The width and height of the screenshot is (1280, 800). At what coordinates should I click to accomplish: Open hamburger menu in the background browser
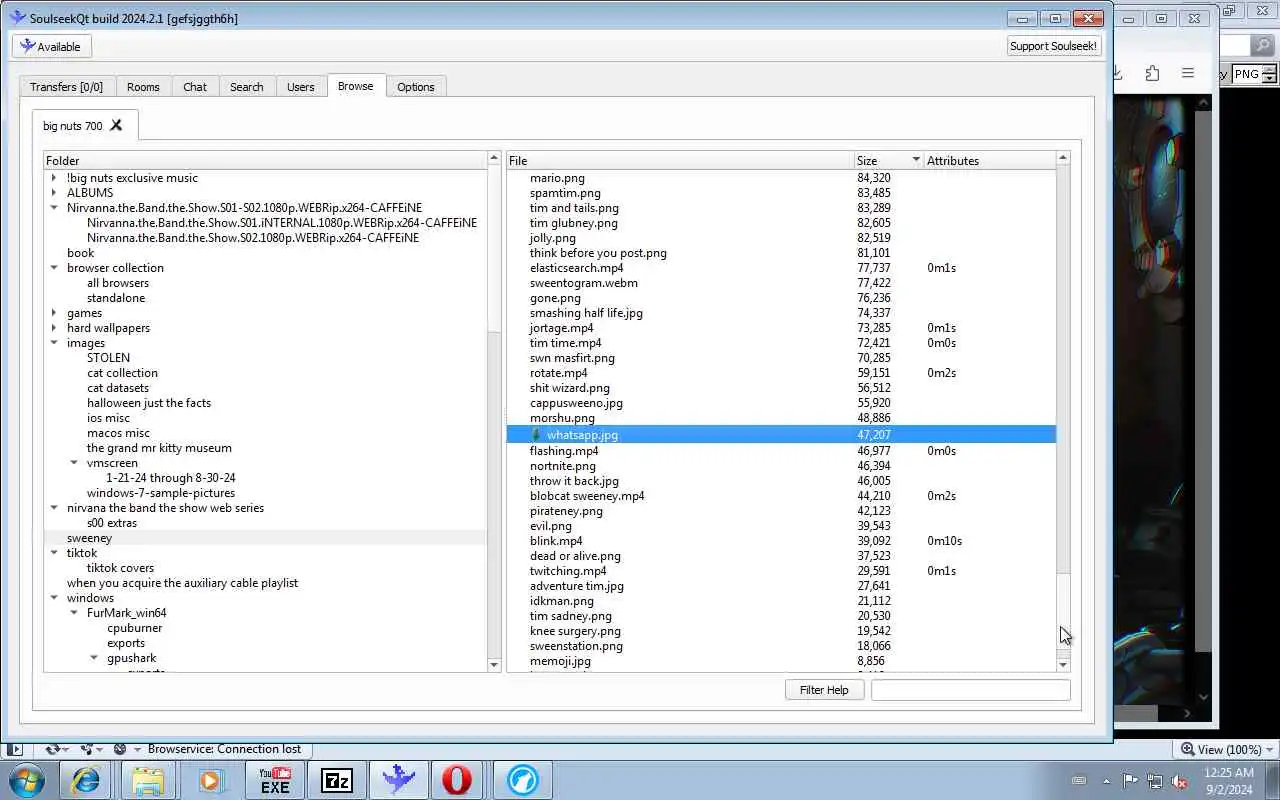coord(1188,73)
